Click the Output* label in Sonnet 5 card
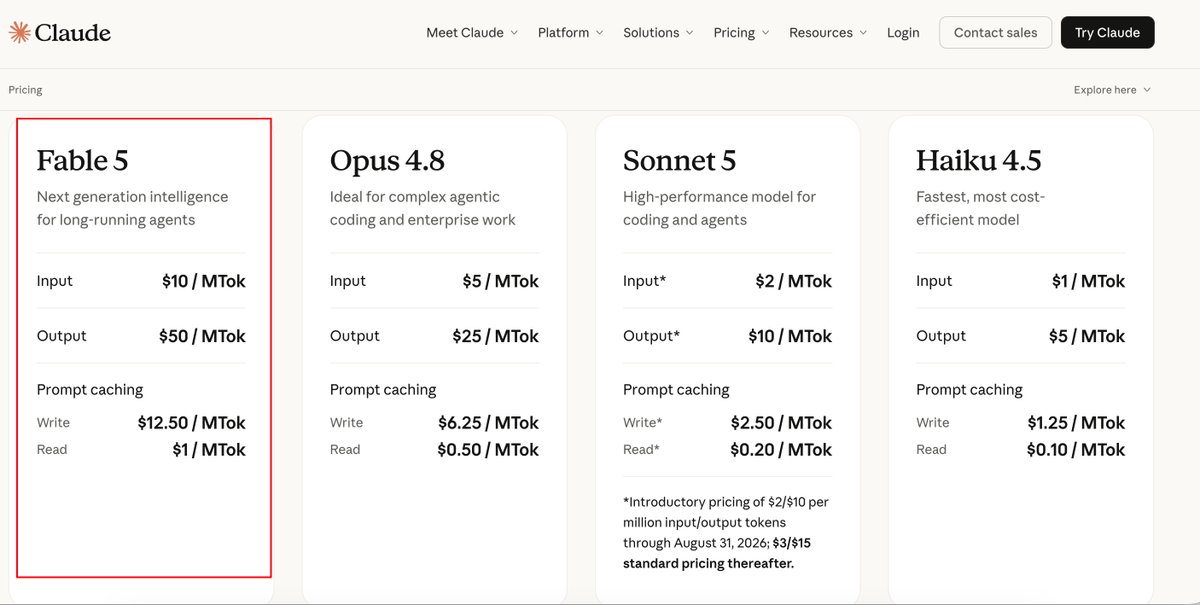The height and width of the screenshot is (605, 1200). (x=651, y=336)
